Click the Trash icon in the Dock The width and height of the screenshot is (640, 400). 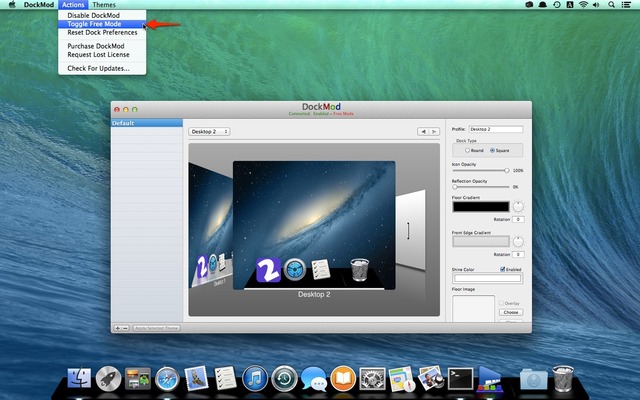point(563,379)
